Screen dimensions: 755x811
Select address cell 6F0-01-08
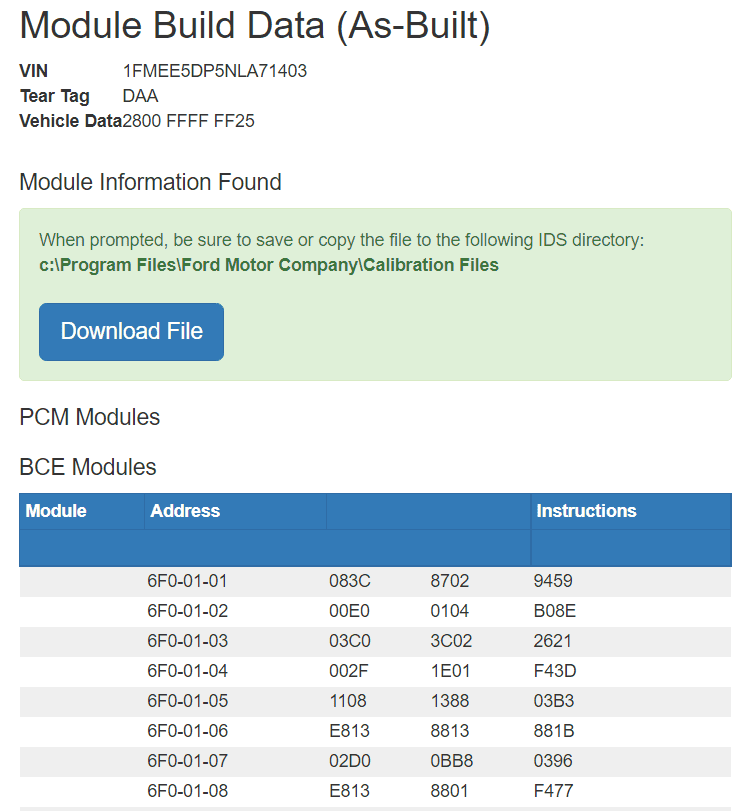click(x=187, y=791)
